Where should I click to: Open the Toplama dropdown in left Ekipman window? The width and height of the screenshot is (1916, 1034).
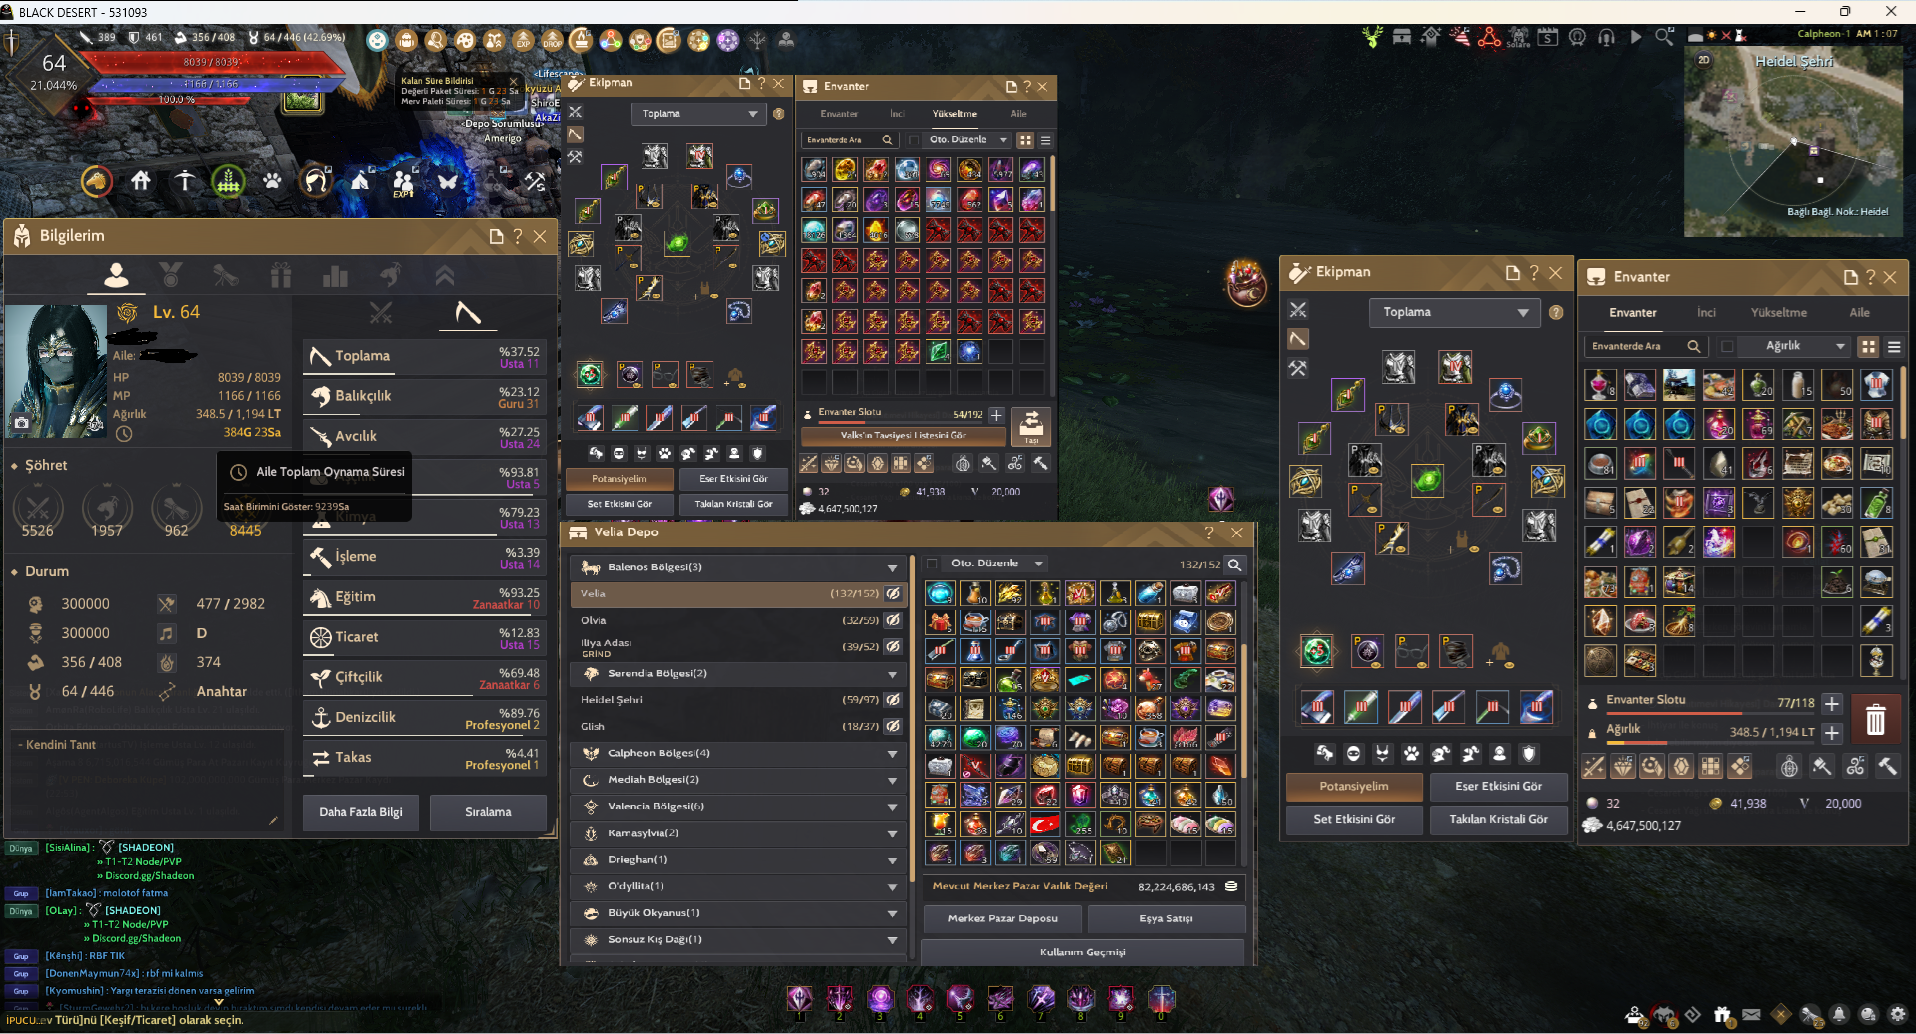pyautogui.click(x=697, y=114)
